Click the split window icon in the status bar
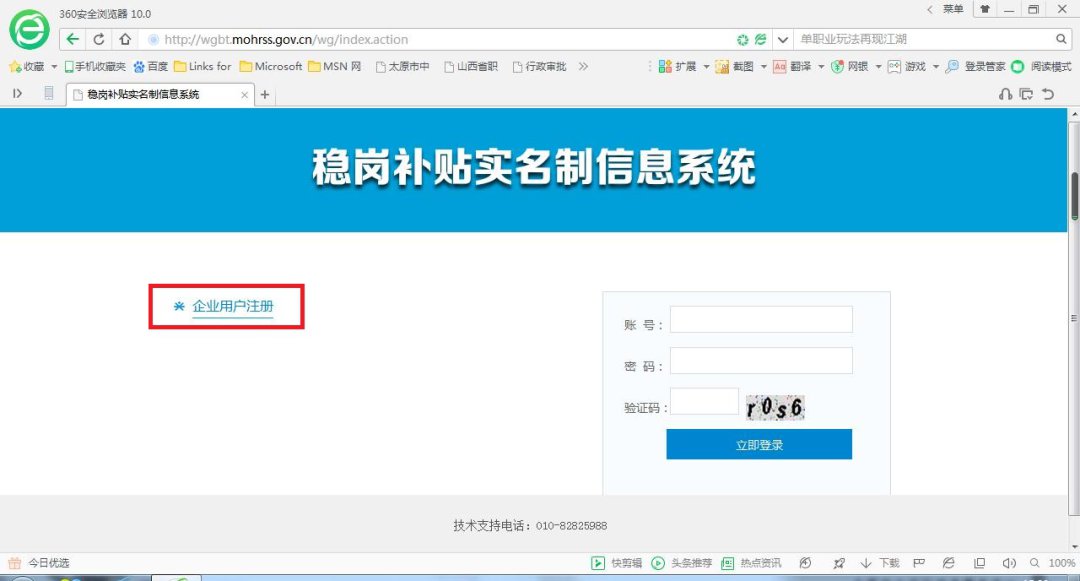1080x581 pixels. 979,563
